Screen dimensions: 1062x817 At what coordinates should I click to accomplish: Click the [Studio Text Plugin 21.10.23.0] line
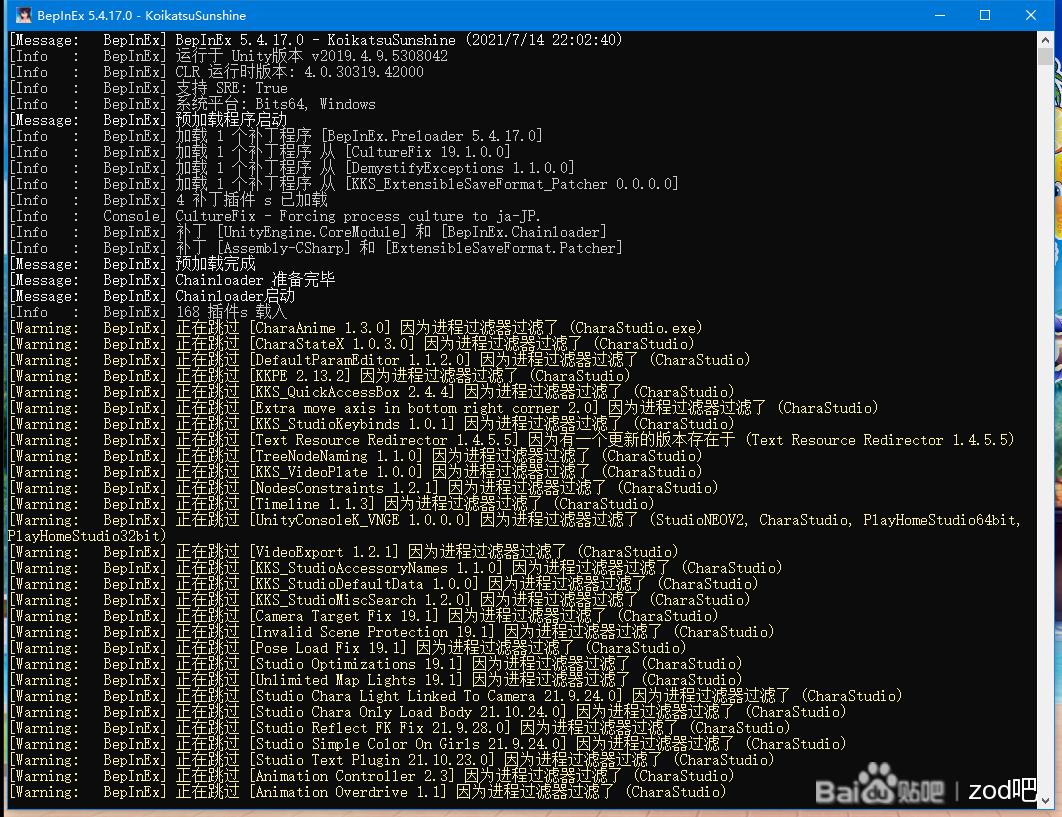click(x=391, y=760)
